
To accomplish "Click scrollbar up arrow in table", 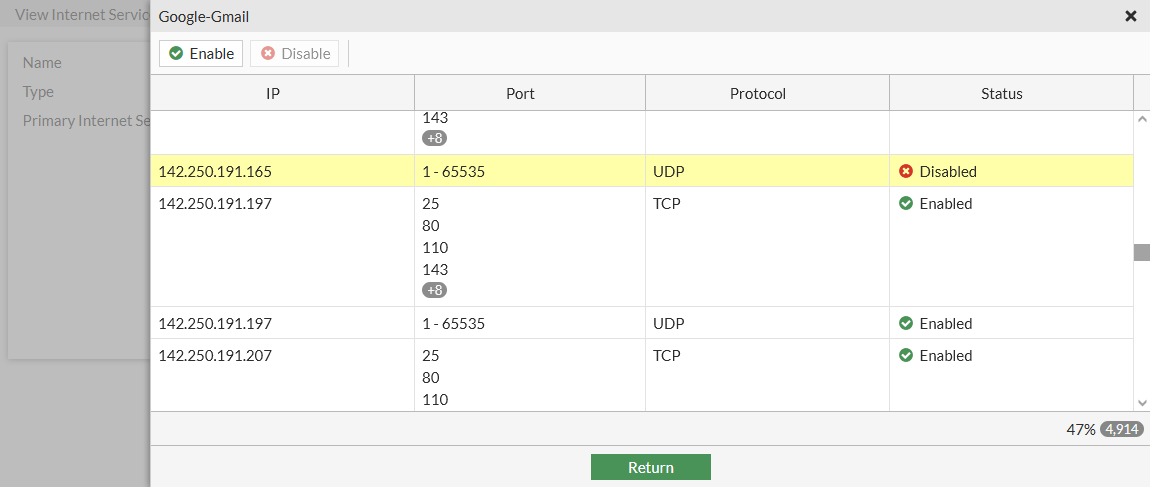I will [1142, 120].
